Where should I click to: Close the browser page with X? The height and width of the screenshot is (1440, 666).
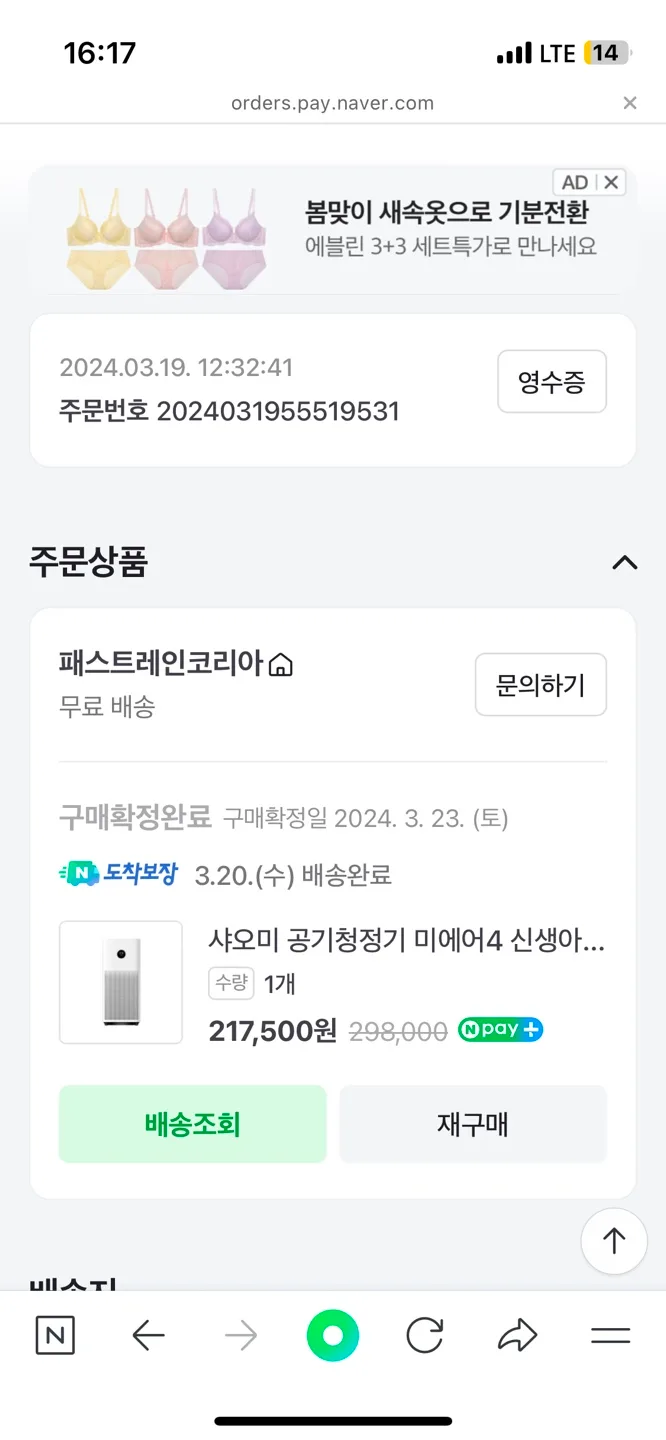click(x=630, y=103)
